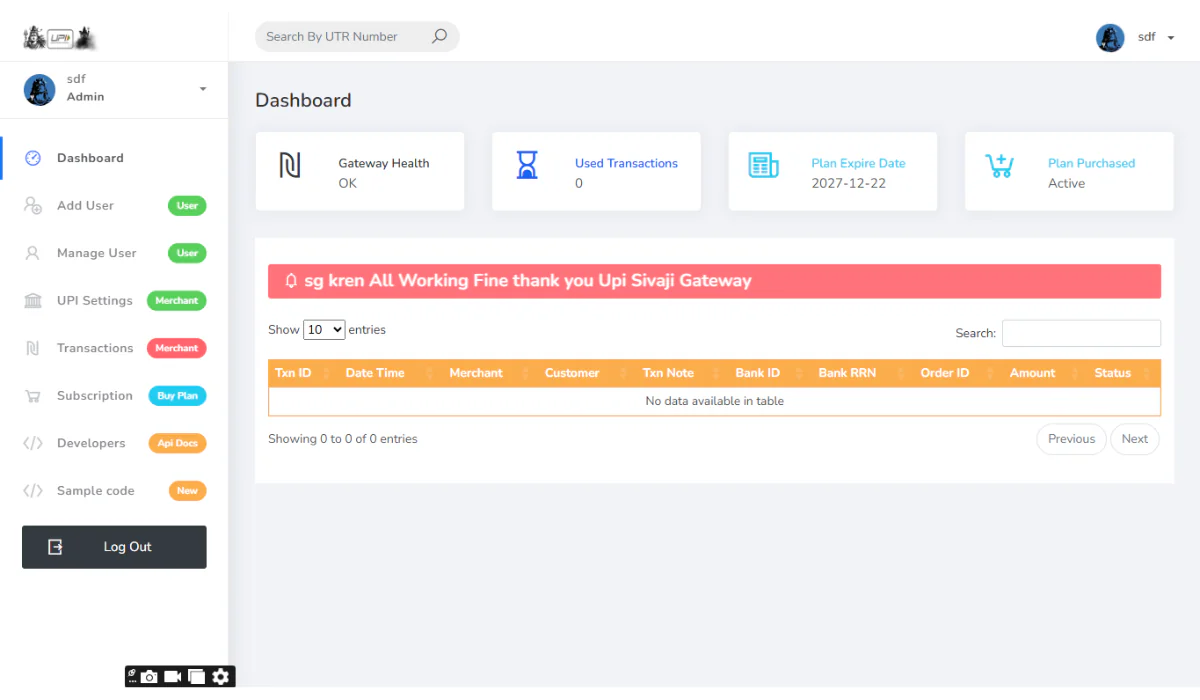Image resolution: width=1200 pixels, height=700 pixels.
Task: Sort the table by Merchant
Action: click(x=489, y=373)
